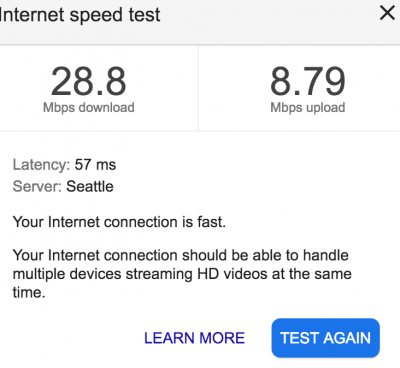Screen dimensions: 400x368
Task: Click the 'should be able to handle' line
Action: [x=265, y=256]
